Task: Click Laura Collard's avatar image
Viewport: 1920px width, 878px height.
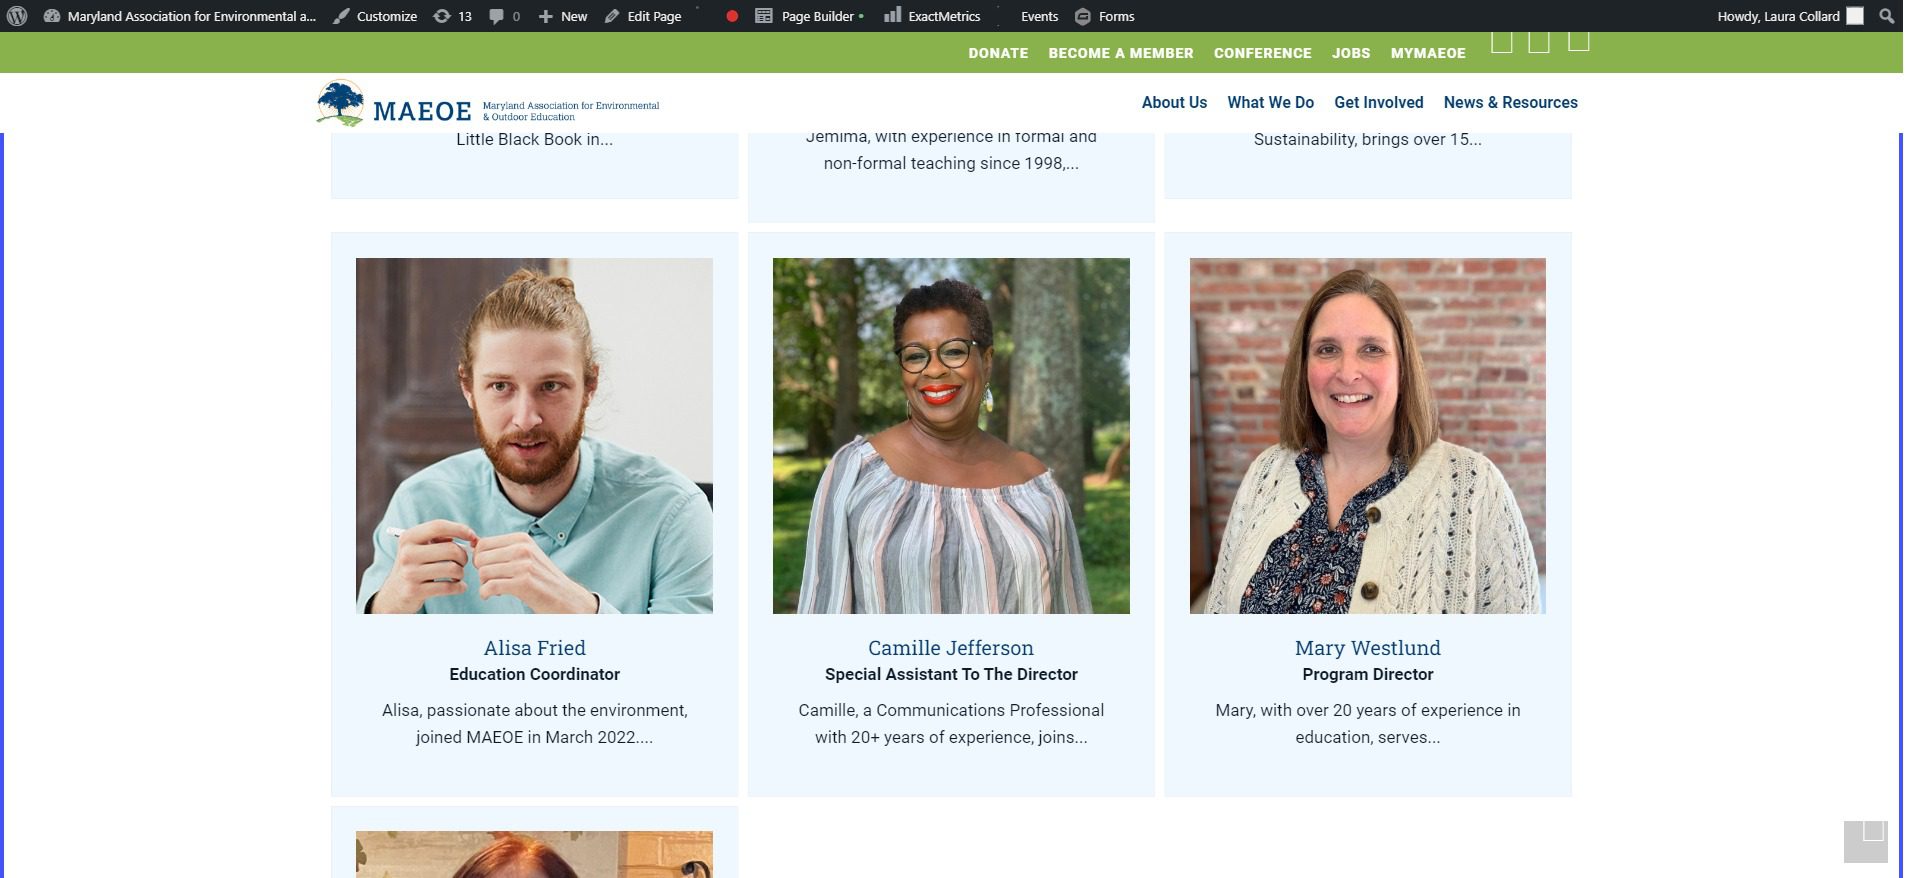Action: pyautogui.click(x=1855, y=16)
